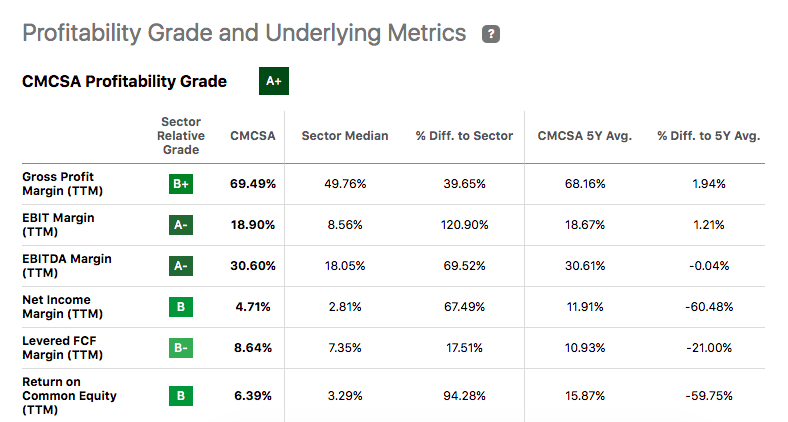Click the Sector Relative Grade column header

(x=181, y=136)
